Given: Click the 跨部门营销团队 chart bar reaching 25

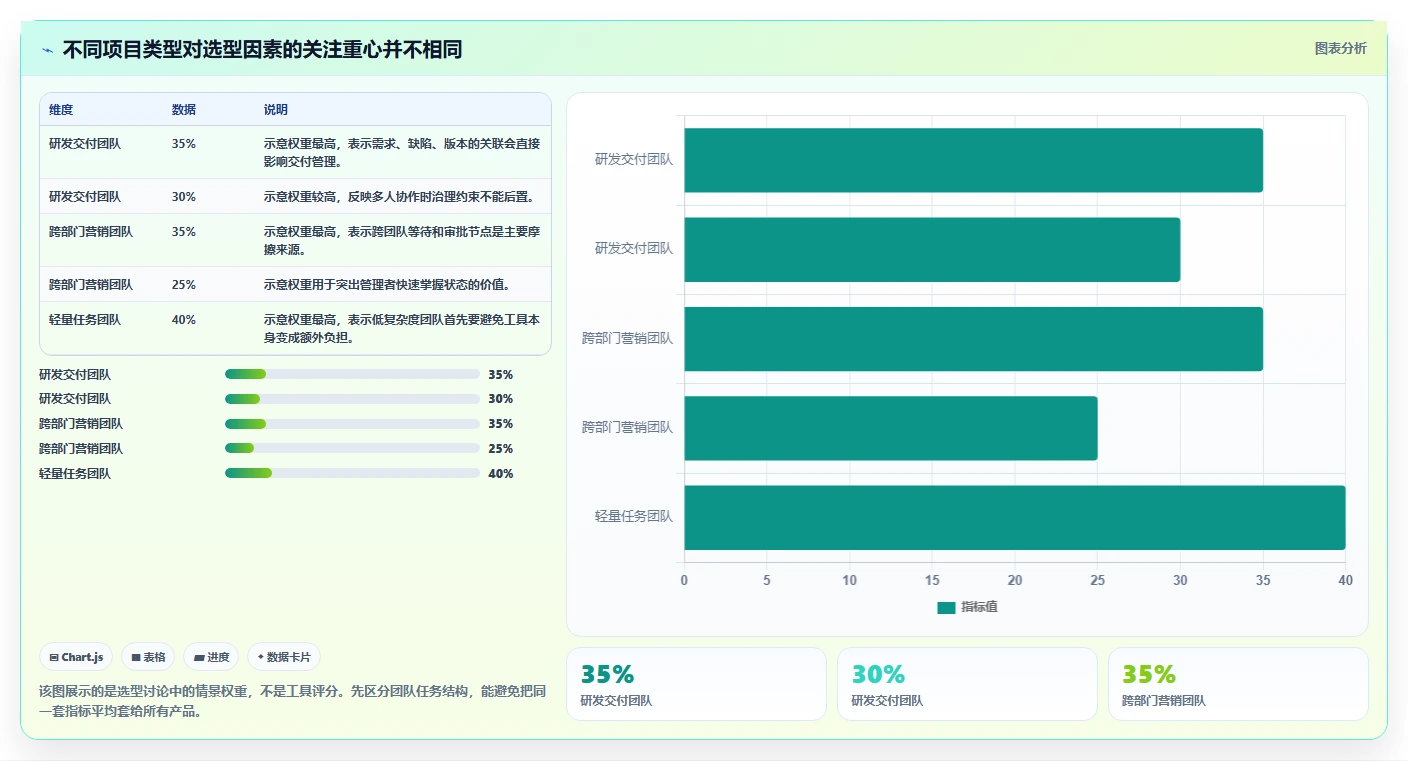Looking at the screenshot, I should [x=891, y=428].
